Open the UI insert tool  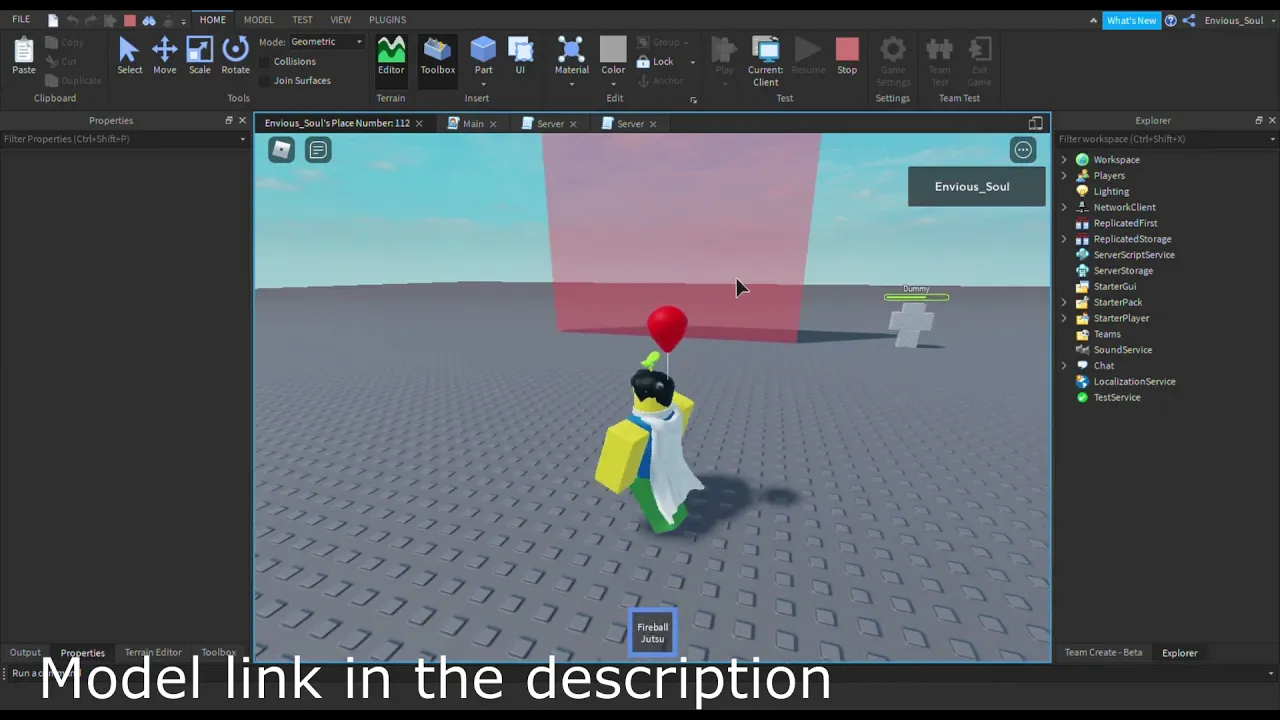coord(520,55)
